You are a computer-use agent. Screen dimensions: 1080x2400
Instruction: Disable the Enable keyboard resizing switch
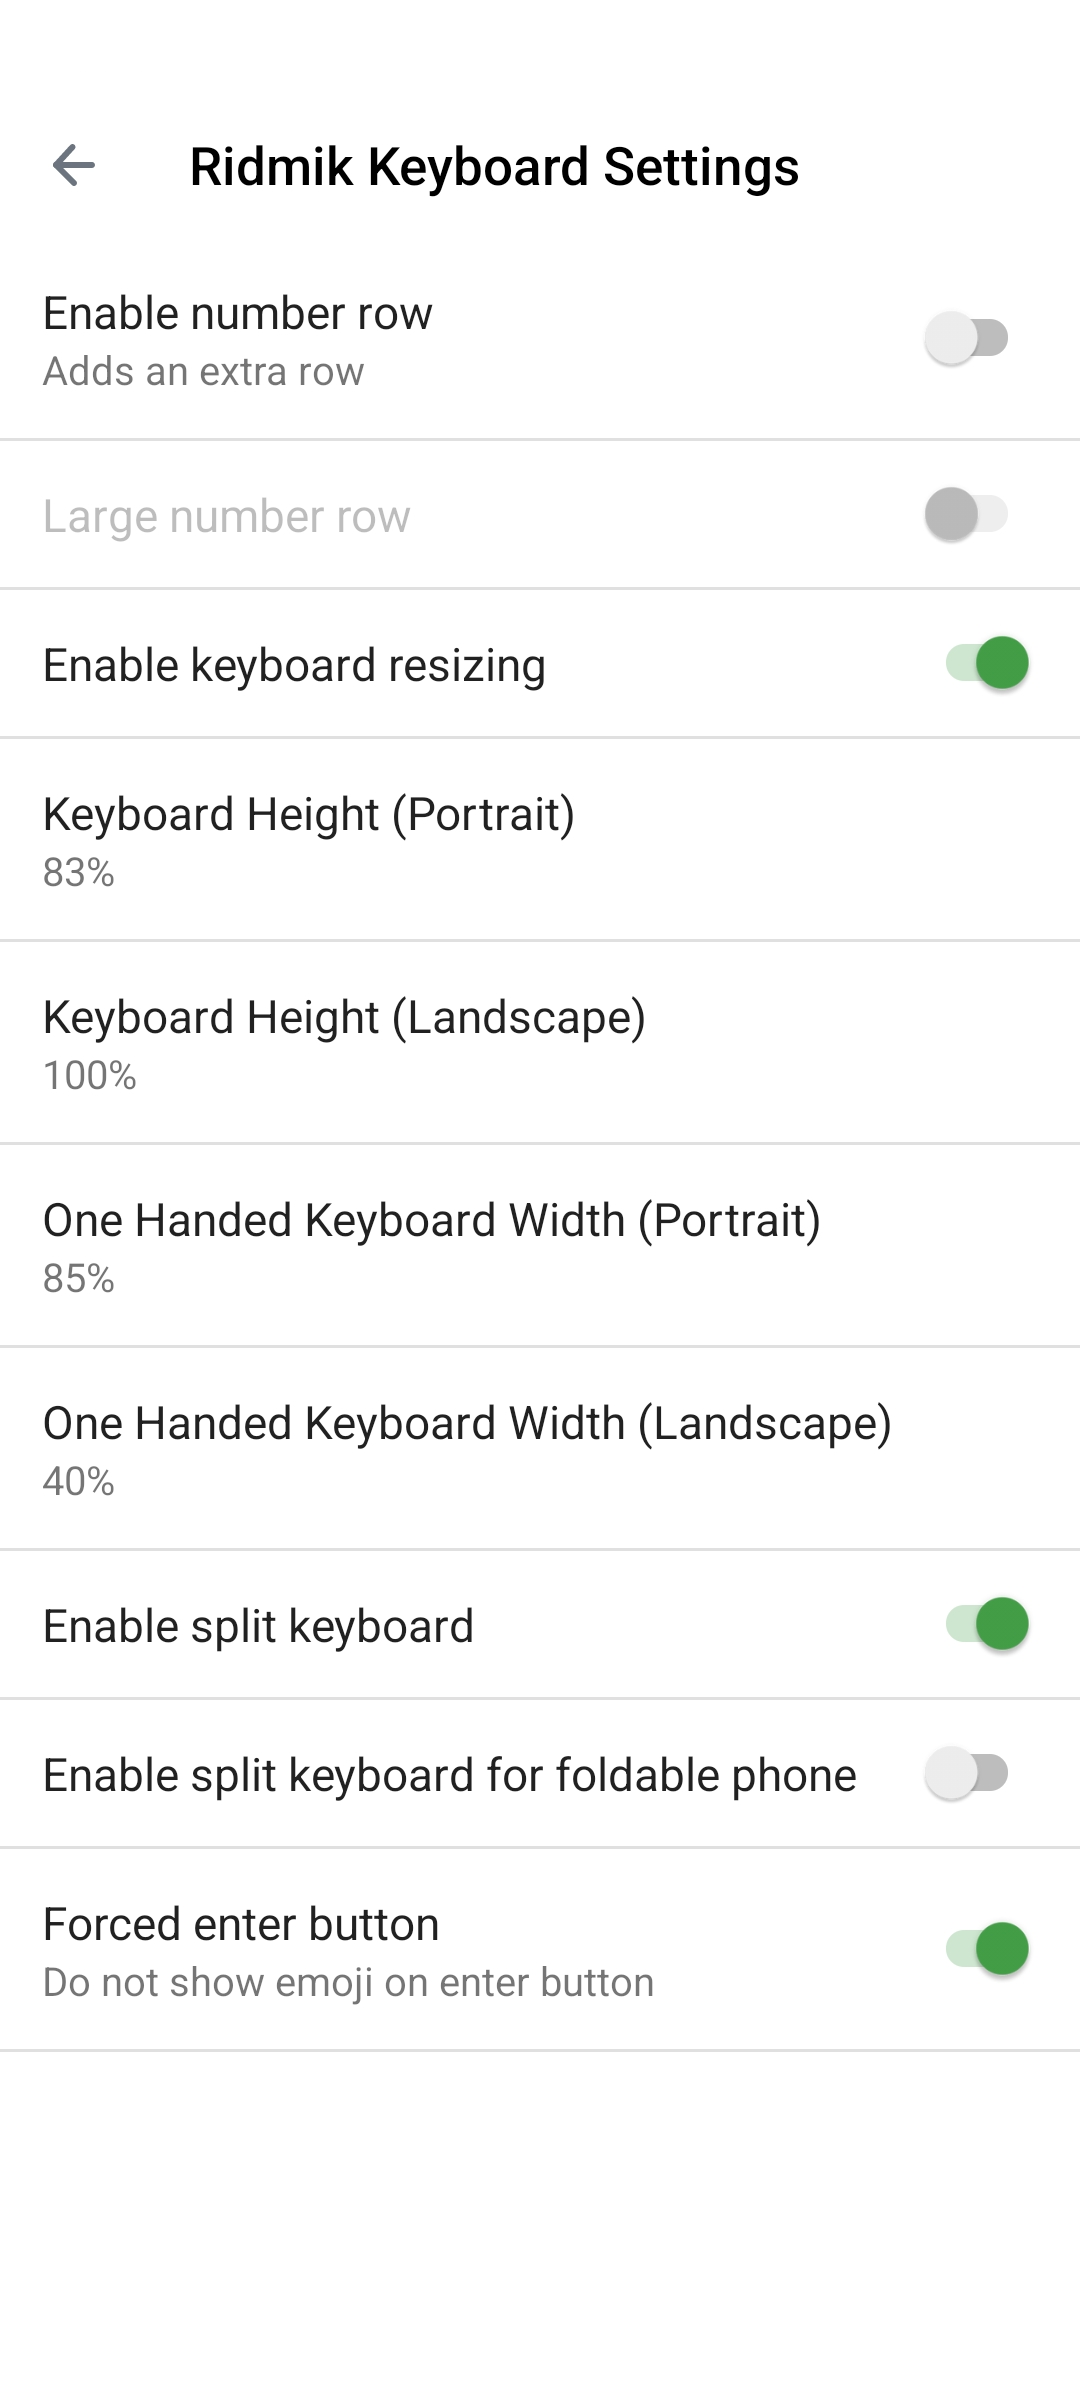coord(987,663)
